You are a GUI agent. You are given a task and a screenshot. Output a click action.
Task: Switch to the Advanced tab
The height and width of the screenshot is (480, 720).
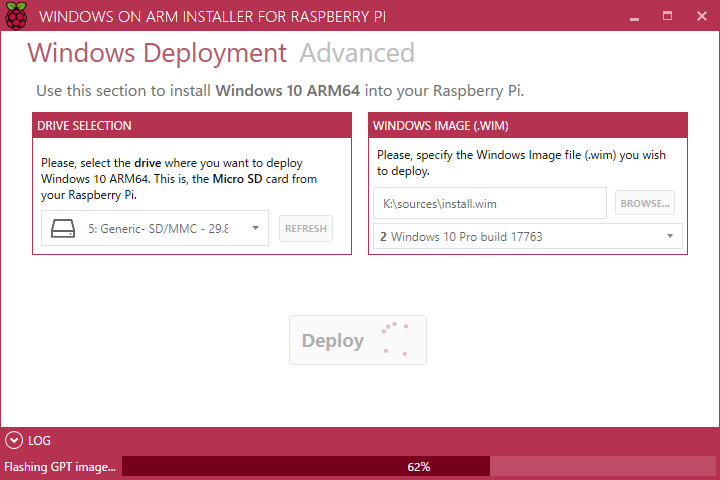357,53
